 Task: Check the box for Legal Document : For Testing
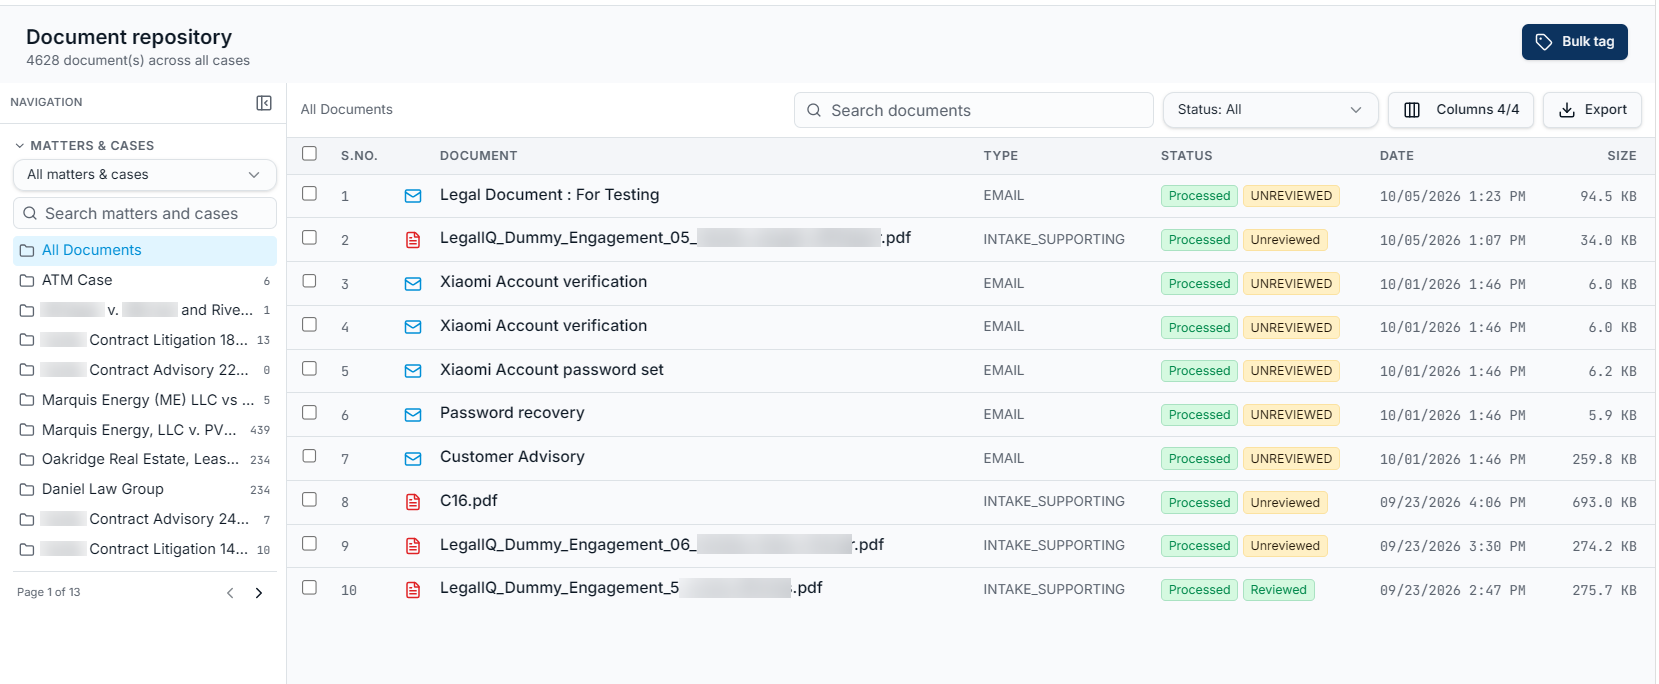pos(310,194)
